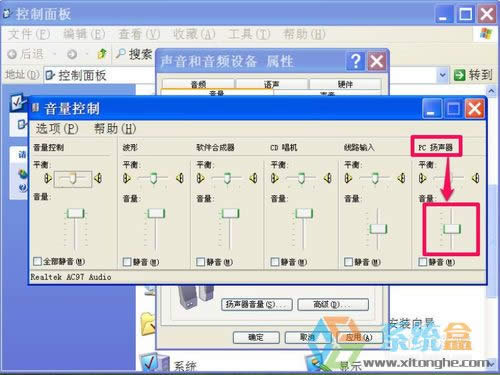This screenshot has width=500, height=375.
Task: Click 高级(D) button in sound properties
Action: 333,304
